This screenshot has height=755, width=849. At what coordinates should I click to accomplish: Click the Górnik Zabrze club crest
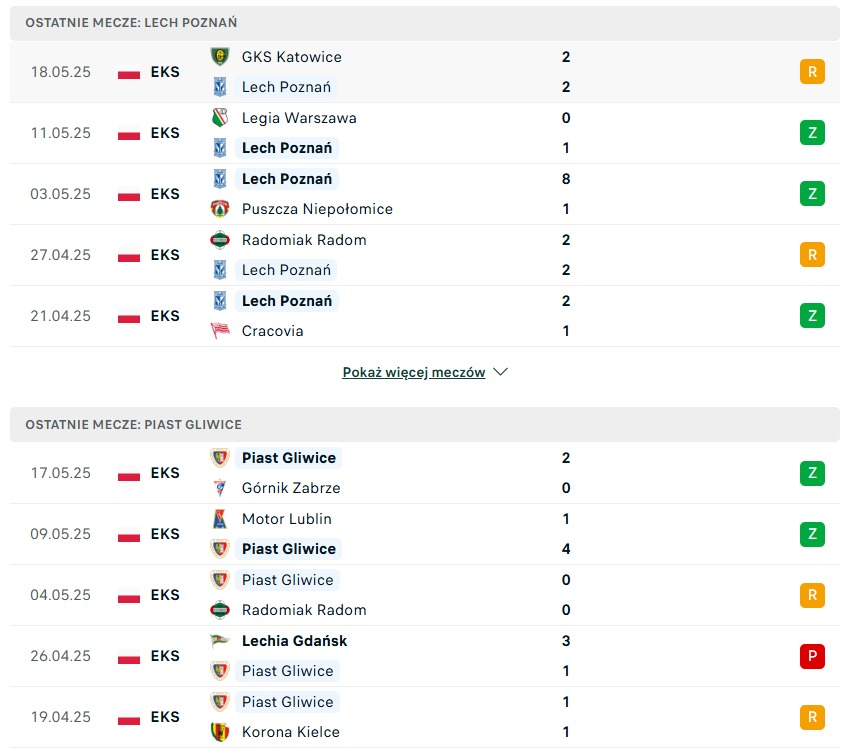[x=220, y=487]
